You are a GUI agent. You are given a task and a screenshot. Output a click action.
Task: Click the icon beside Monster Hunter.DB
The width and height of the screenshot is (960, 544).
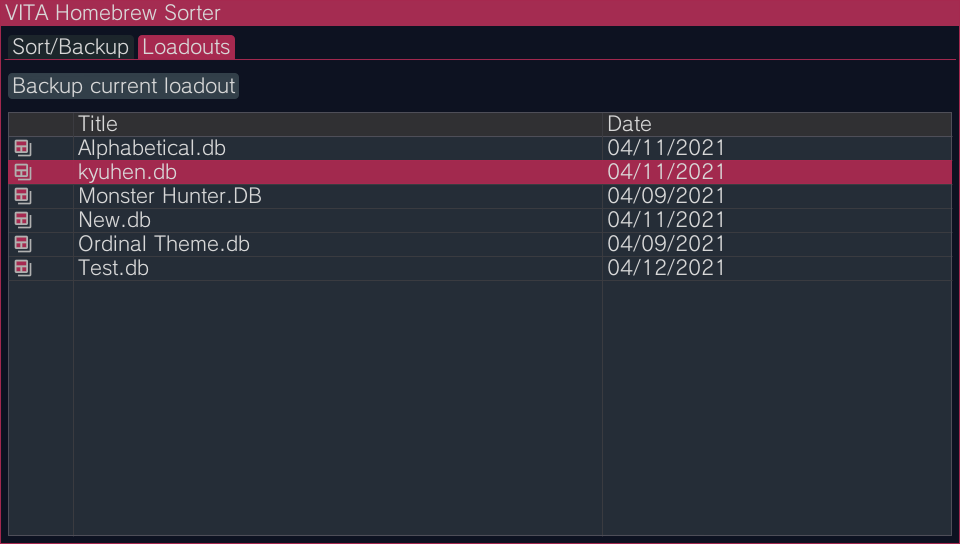pyautogui.click(x=23, y=196)
